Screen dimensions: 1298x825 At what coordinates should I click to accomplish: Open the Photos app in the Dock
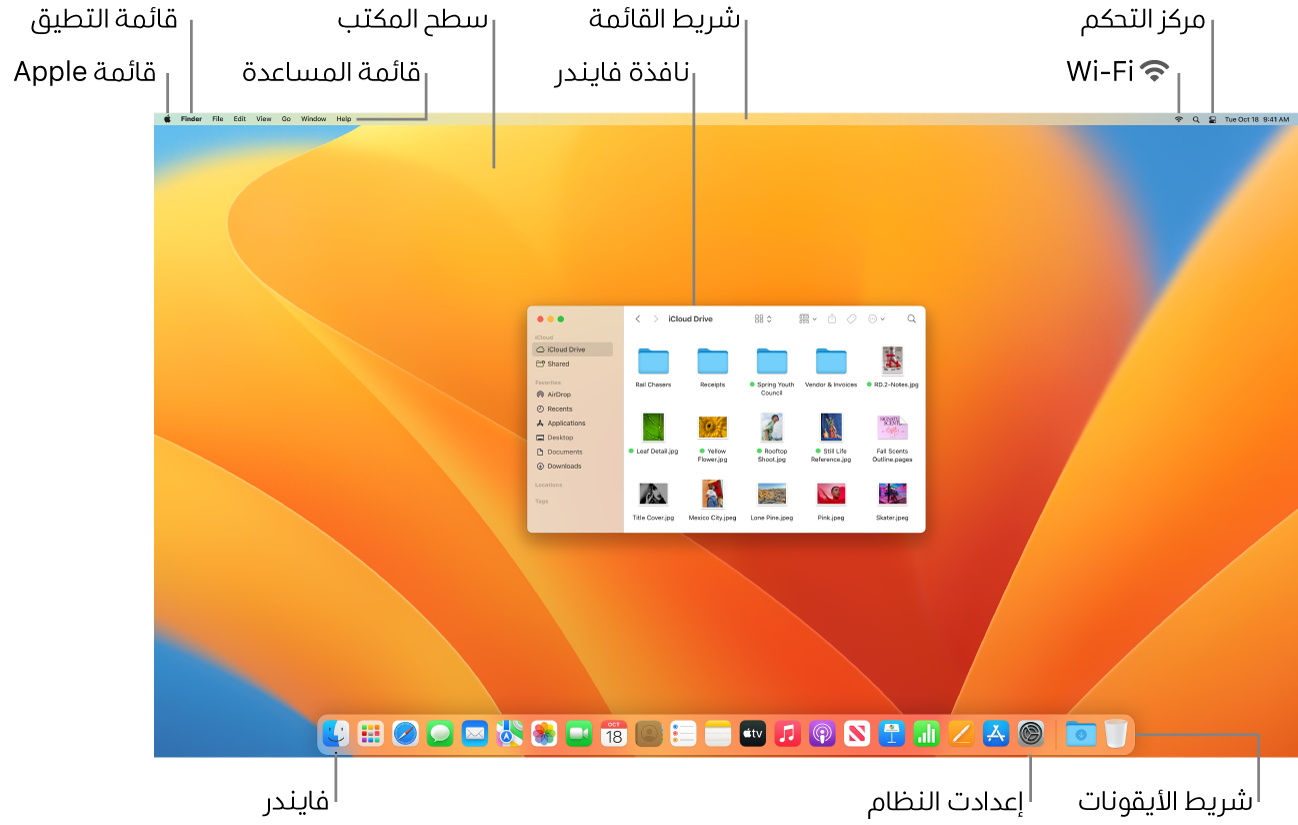point(543,734)
